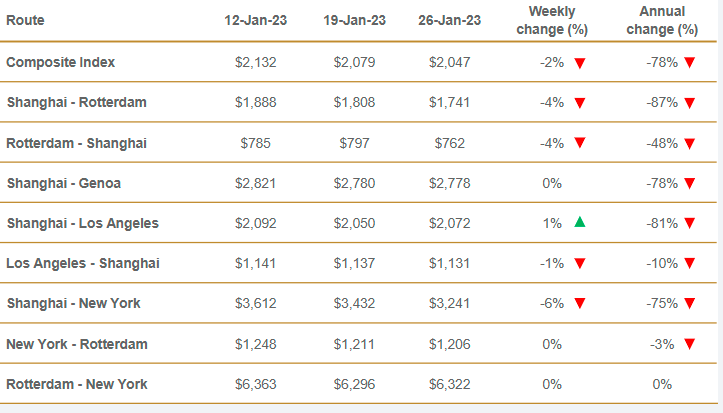The width and height of the screenshot is (723, 413).
Task: Click the $3,241 price for Shanghai - New York
Action: pyautogui.click(x=449, y=303)
